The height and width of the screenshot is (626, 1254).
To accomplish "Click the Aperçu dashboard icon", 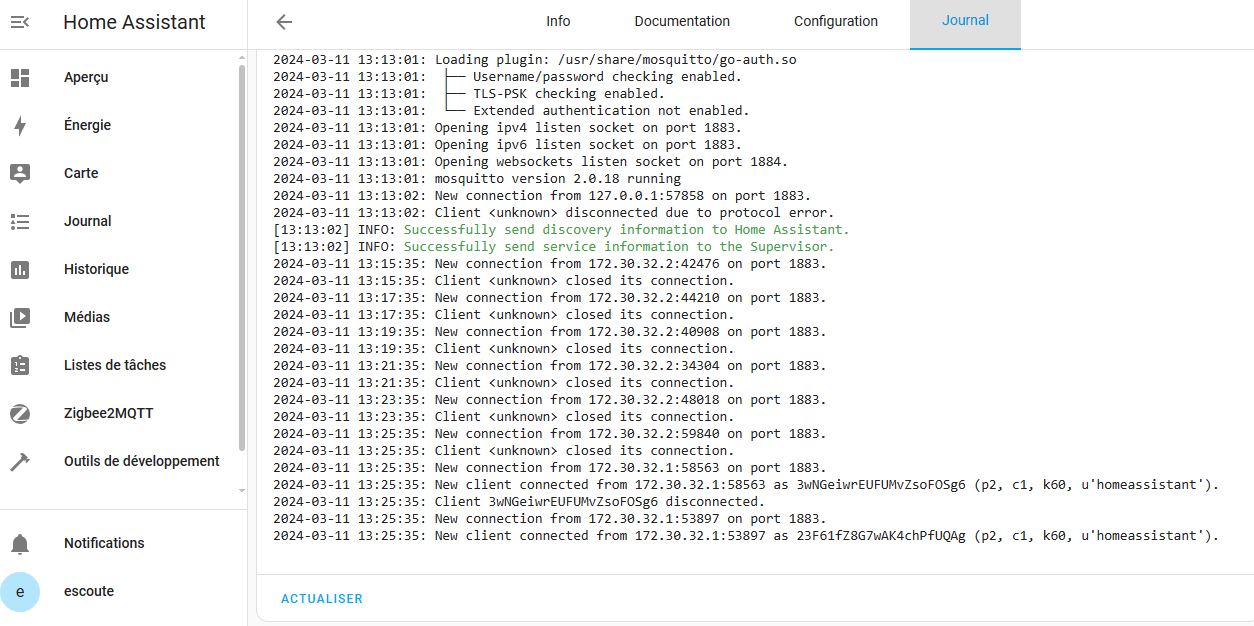I will [x=20, y=77].
